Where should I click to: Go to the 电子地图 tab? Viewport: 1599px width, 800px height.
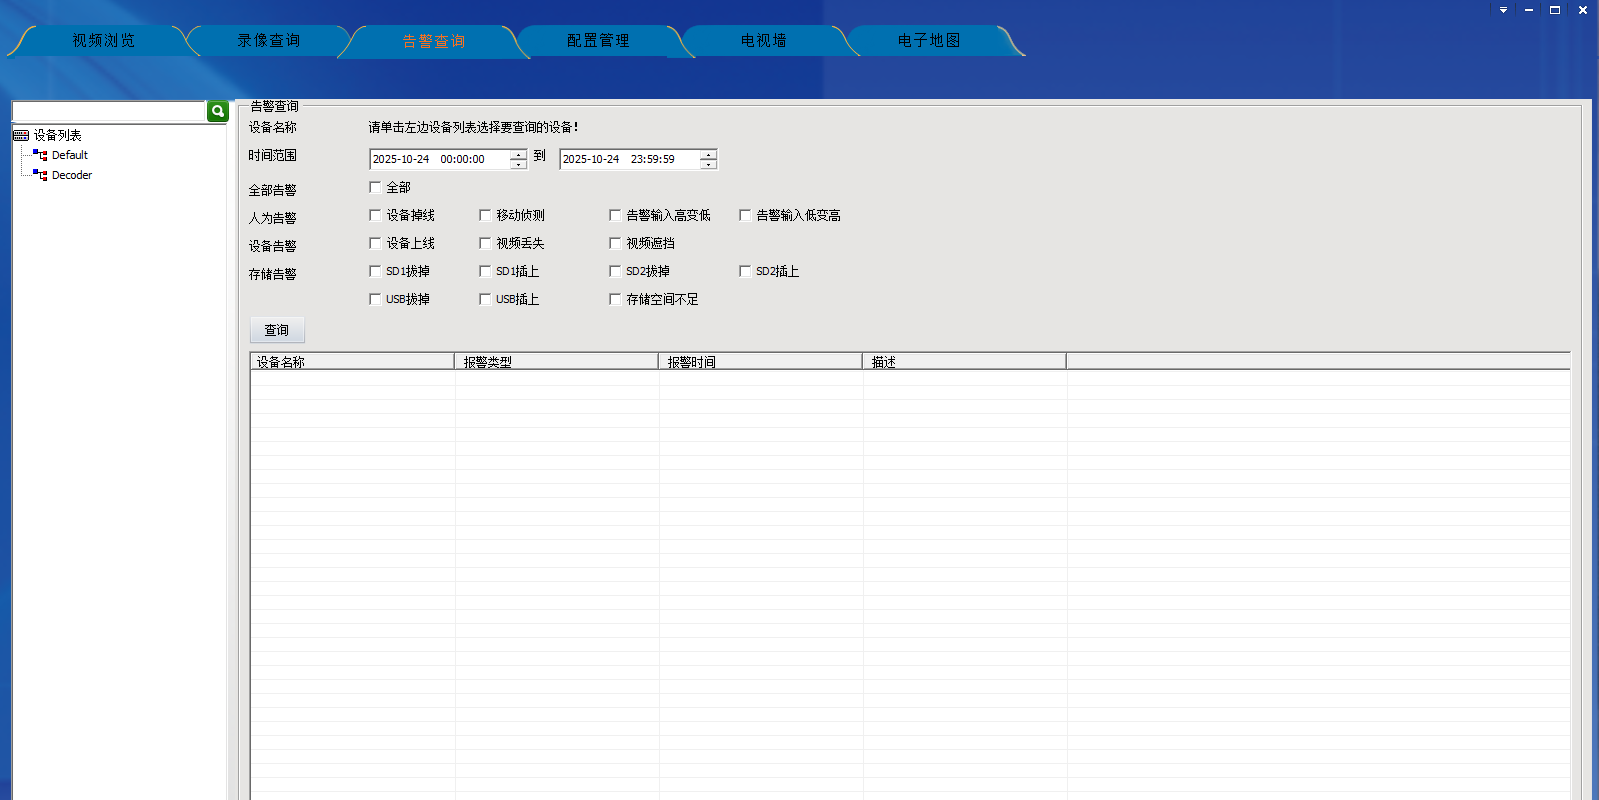pyautogui.click(x=928, y=41)
